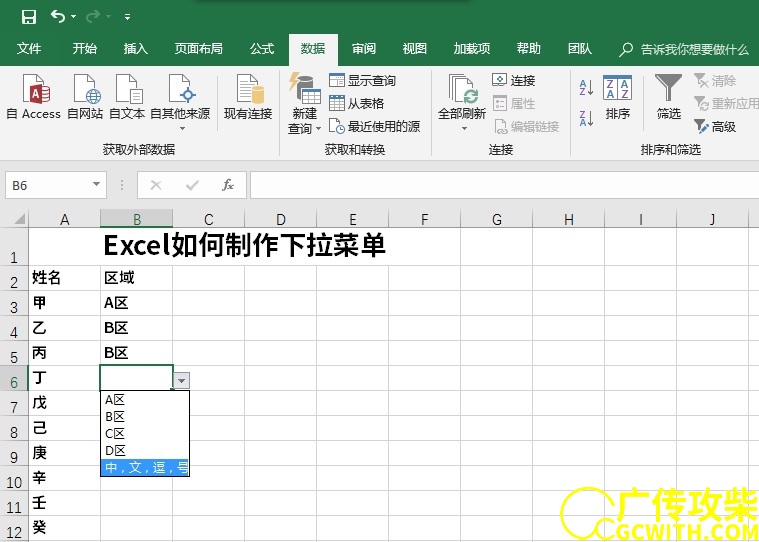
Task: Choose D区 from the dropdown list
Action: coord(145,451)
